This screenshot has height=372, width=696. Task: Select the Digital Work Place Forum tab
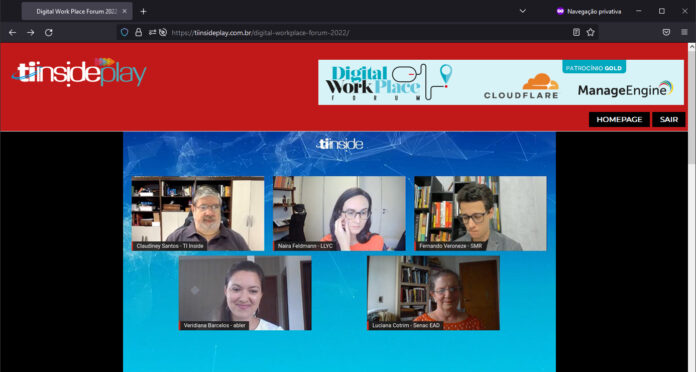click(x=77, y=12)
